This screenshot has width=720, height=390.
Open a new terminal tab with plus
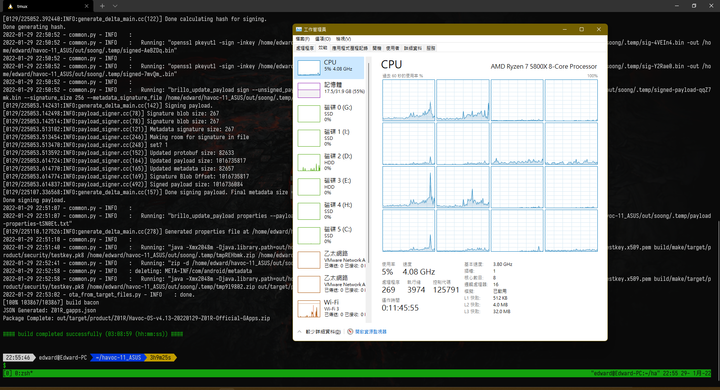pos(102,6)
